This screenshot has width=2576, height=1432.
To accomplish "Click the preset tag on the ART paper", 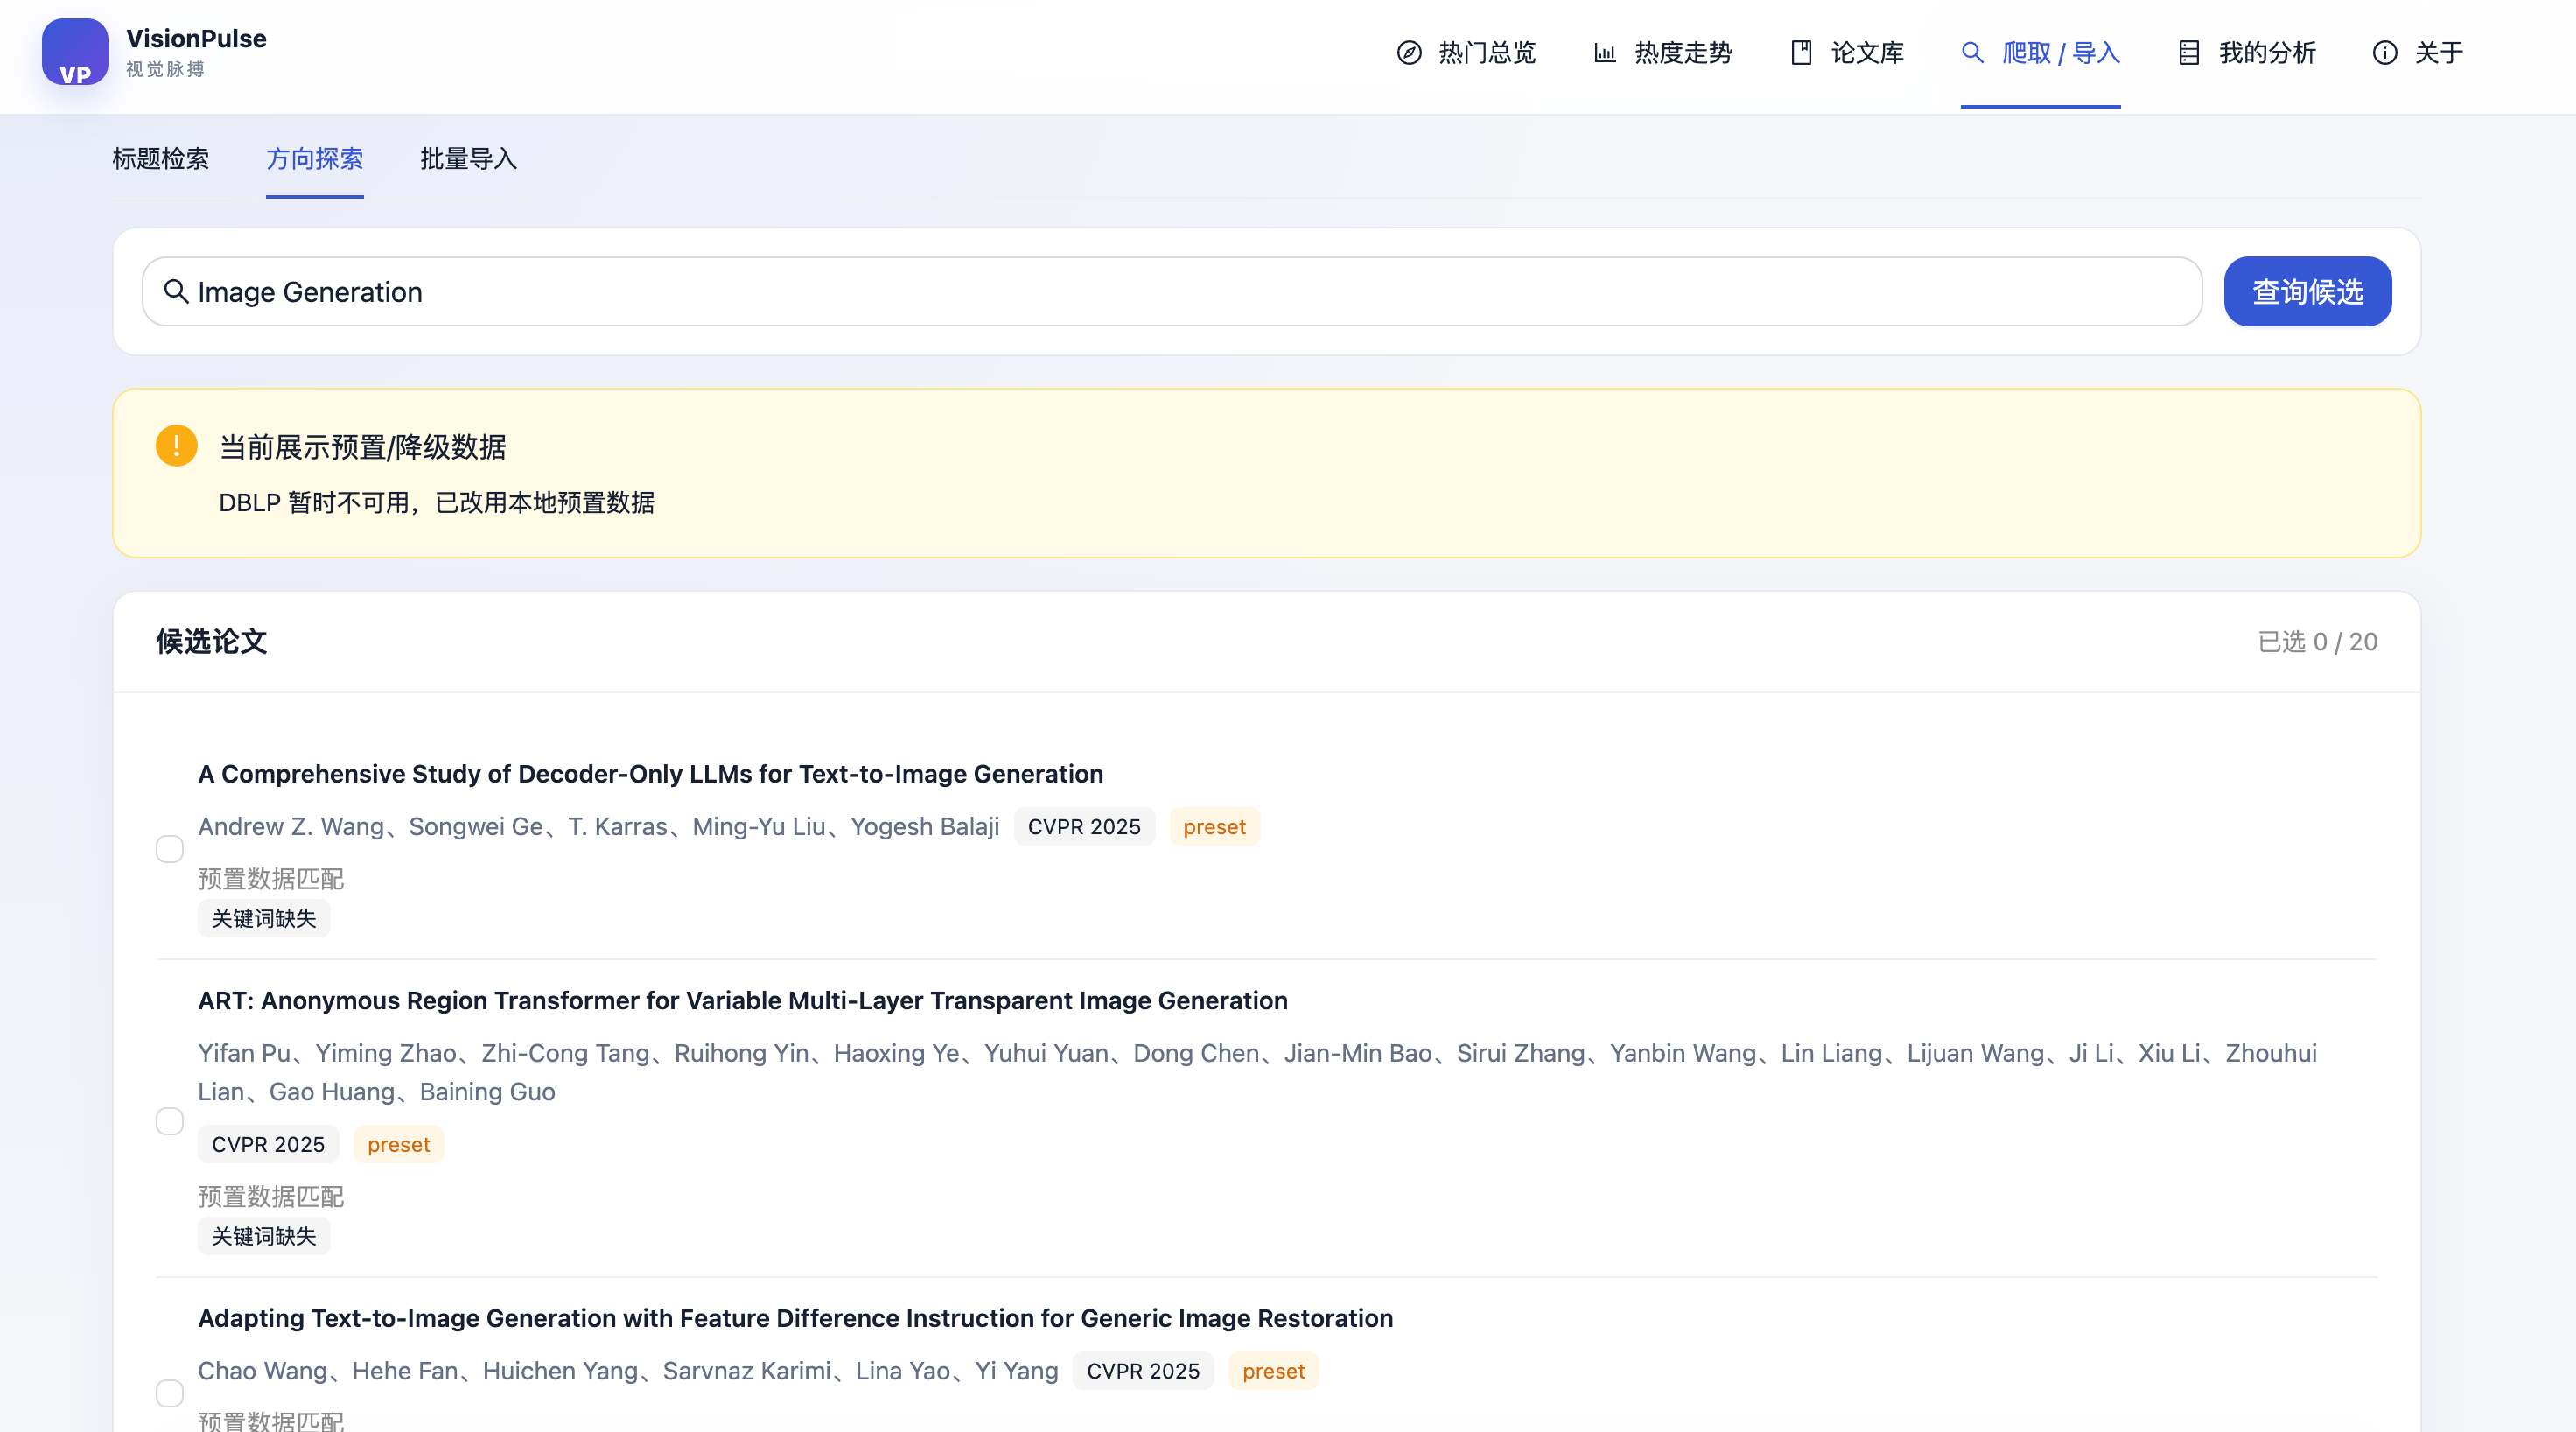I will [x=399, y=1145].
